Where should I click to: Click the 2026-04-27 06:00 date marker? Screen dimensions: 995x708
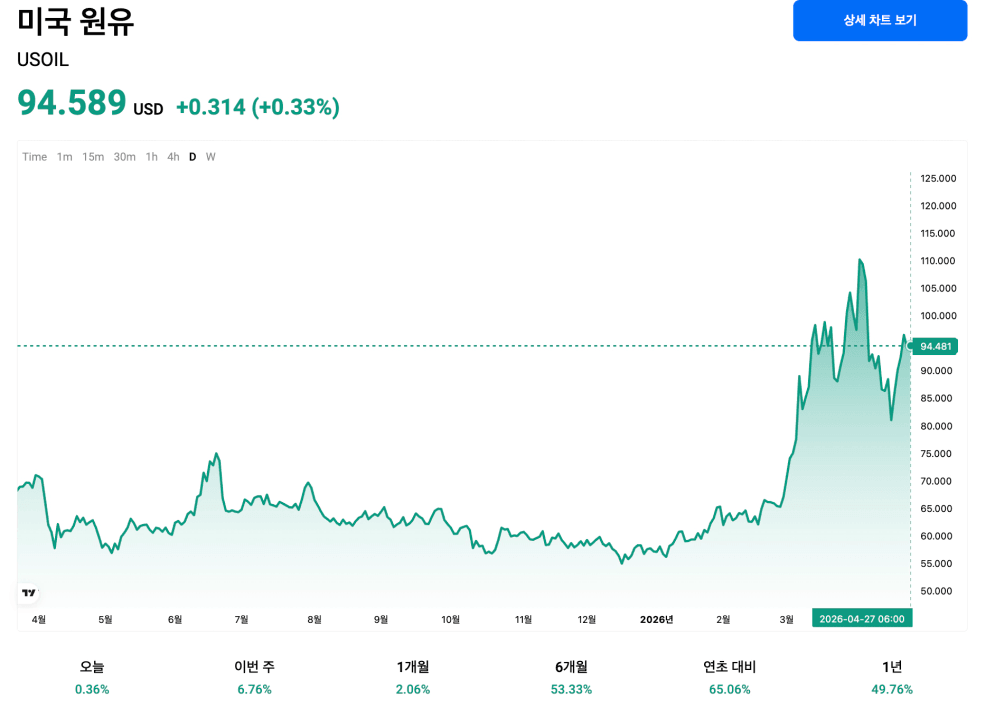pyautogui.click(x=861, y=619)
